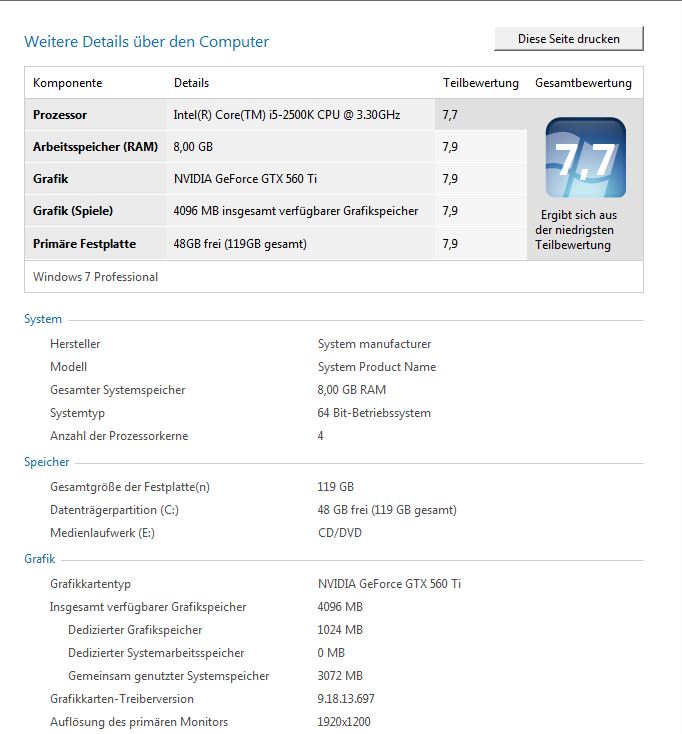Click the '1024 MB' value

click(340, 630)
